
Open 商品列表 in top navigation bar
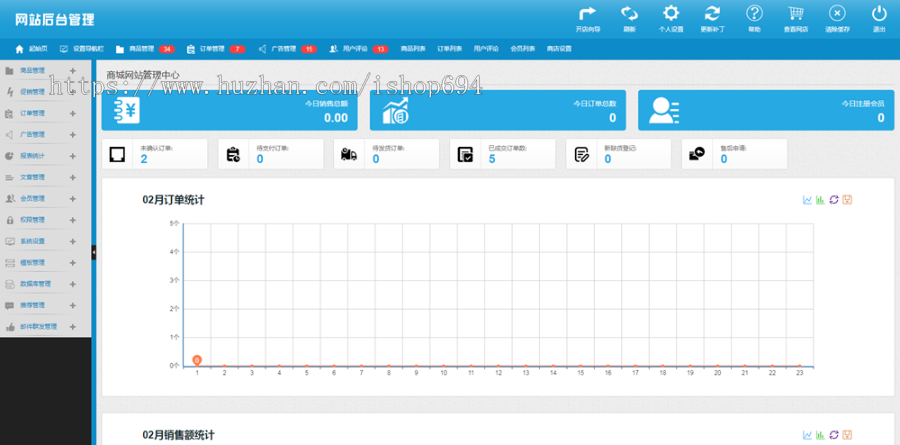click(413, 48)
